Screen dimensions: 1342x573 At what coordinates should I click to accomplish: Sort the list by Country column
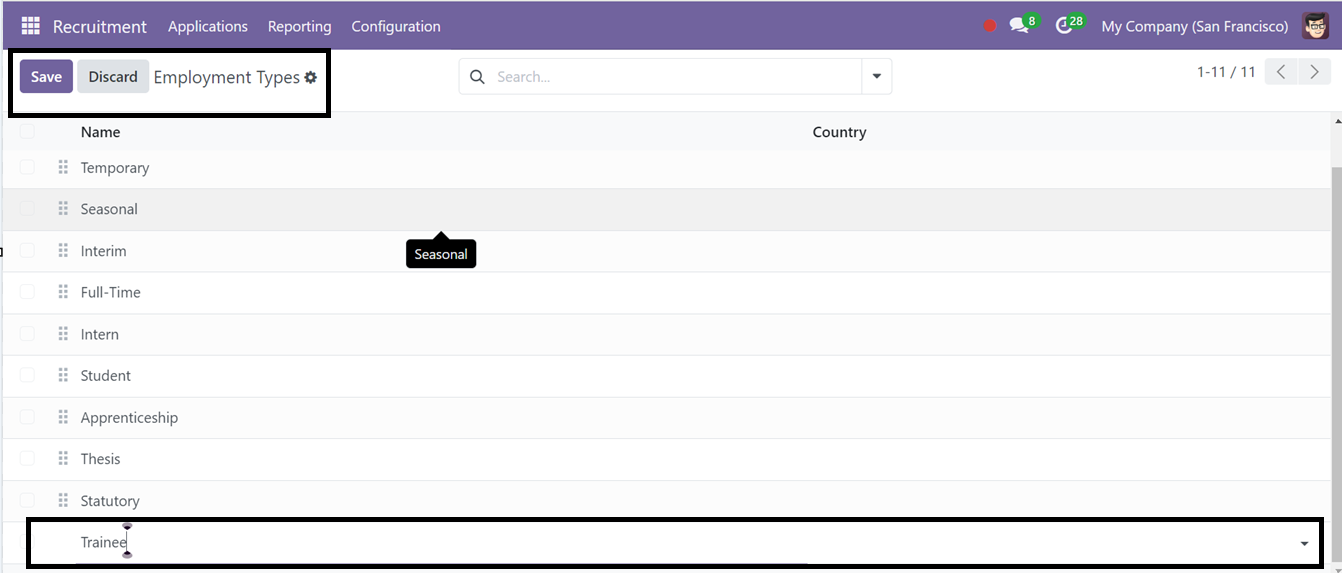pos(839,132)
